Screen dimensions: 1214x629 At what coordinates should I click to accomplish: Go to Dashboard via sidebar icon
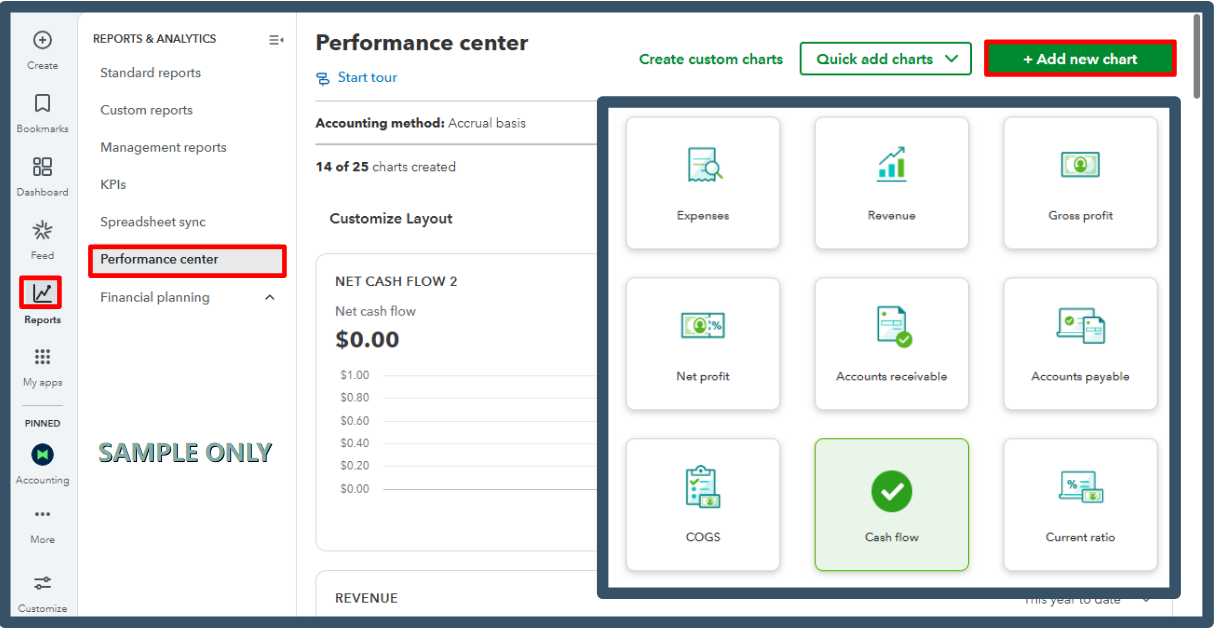coord(42,167)
